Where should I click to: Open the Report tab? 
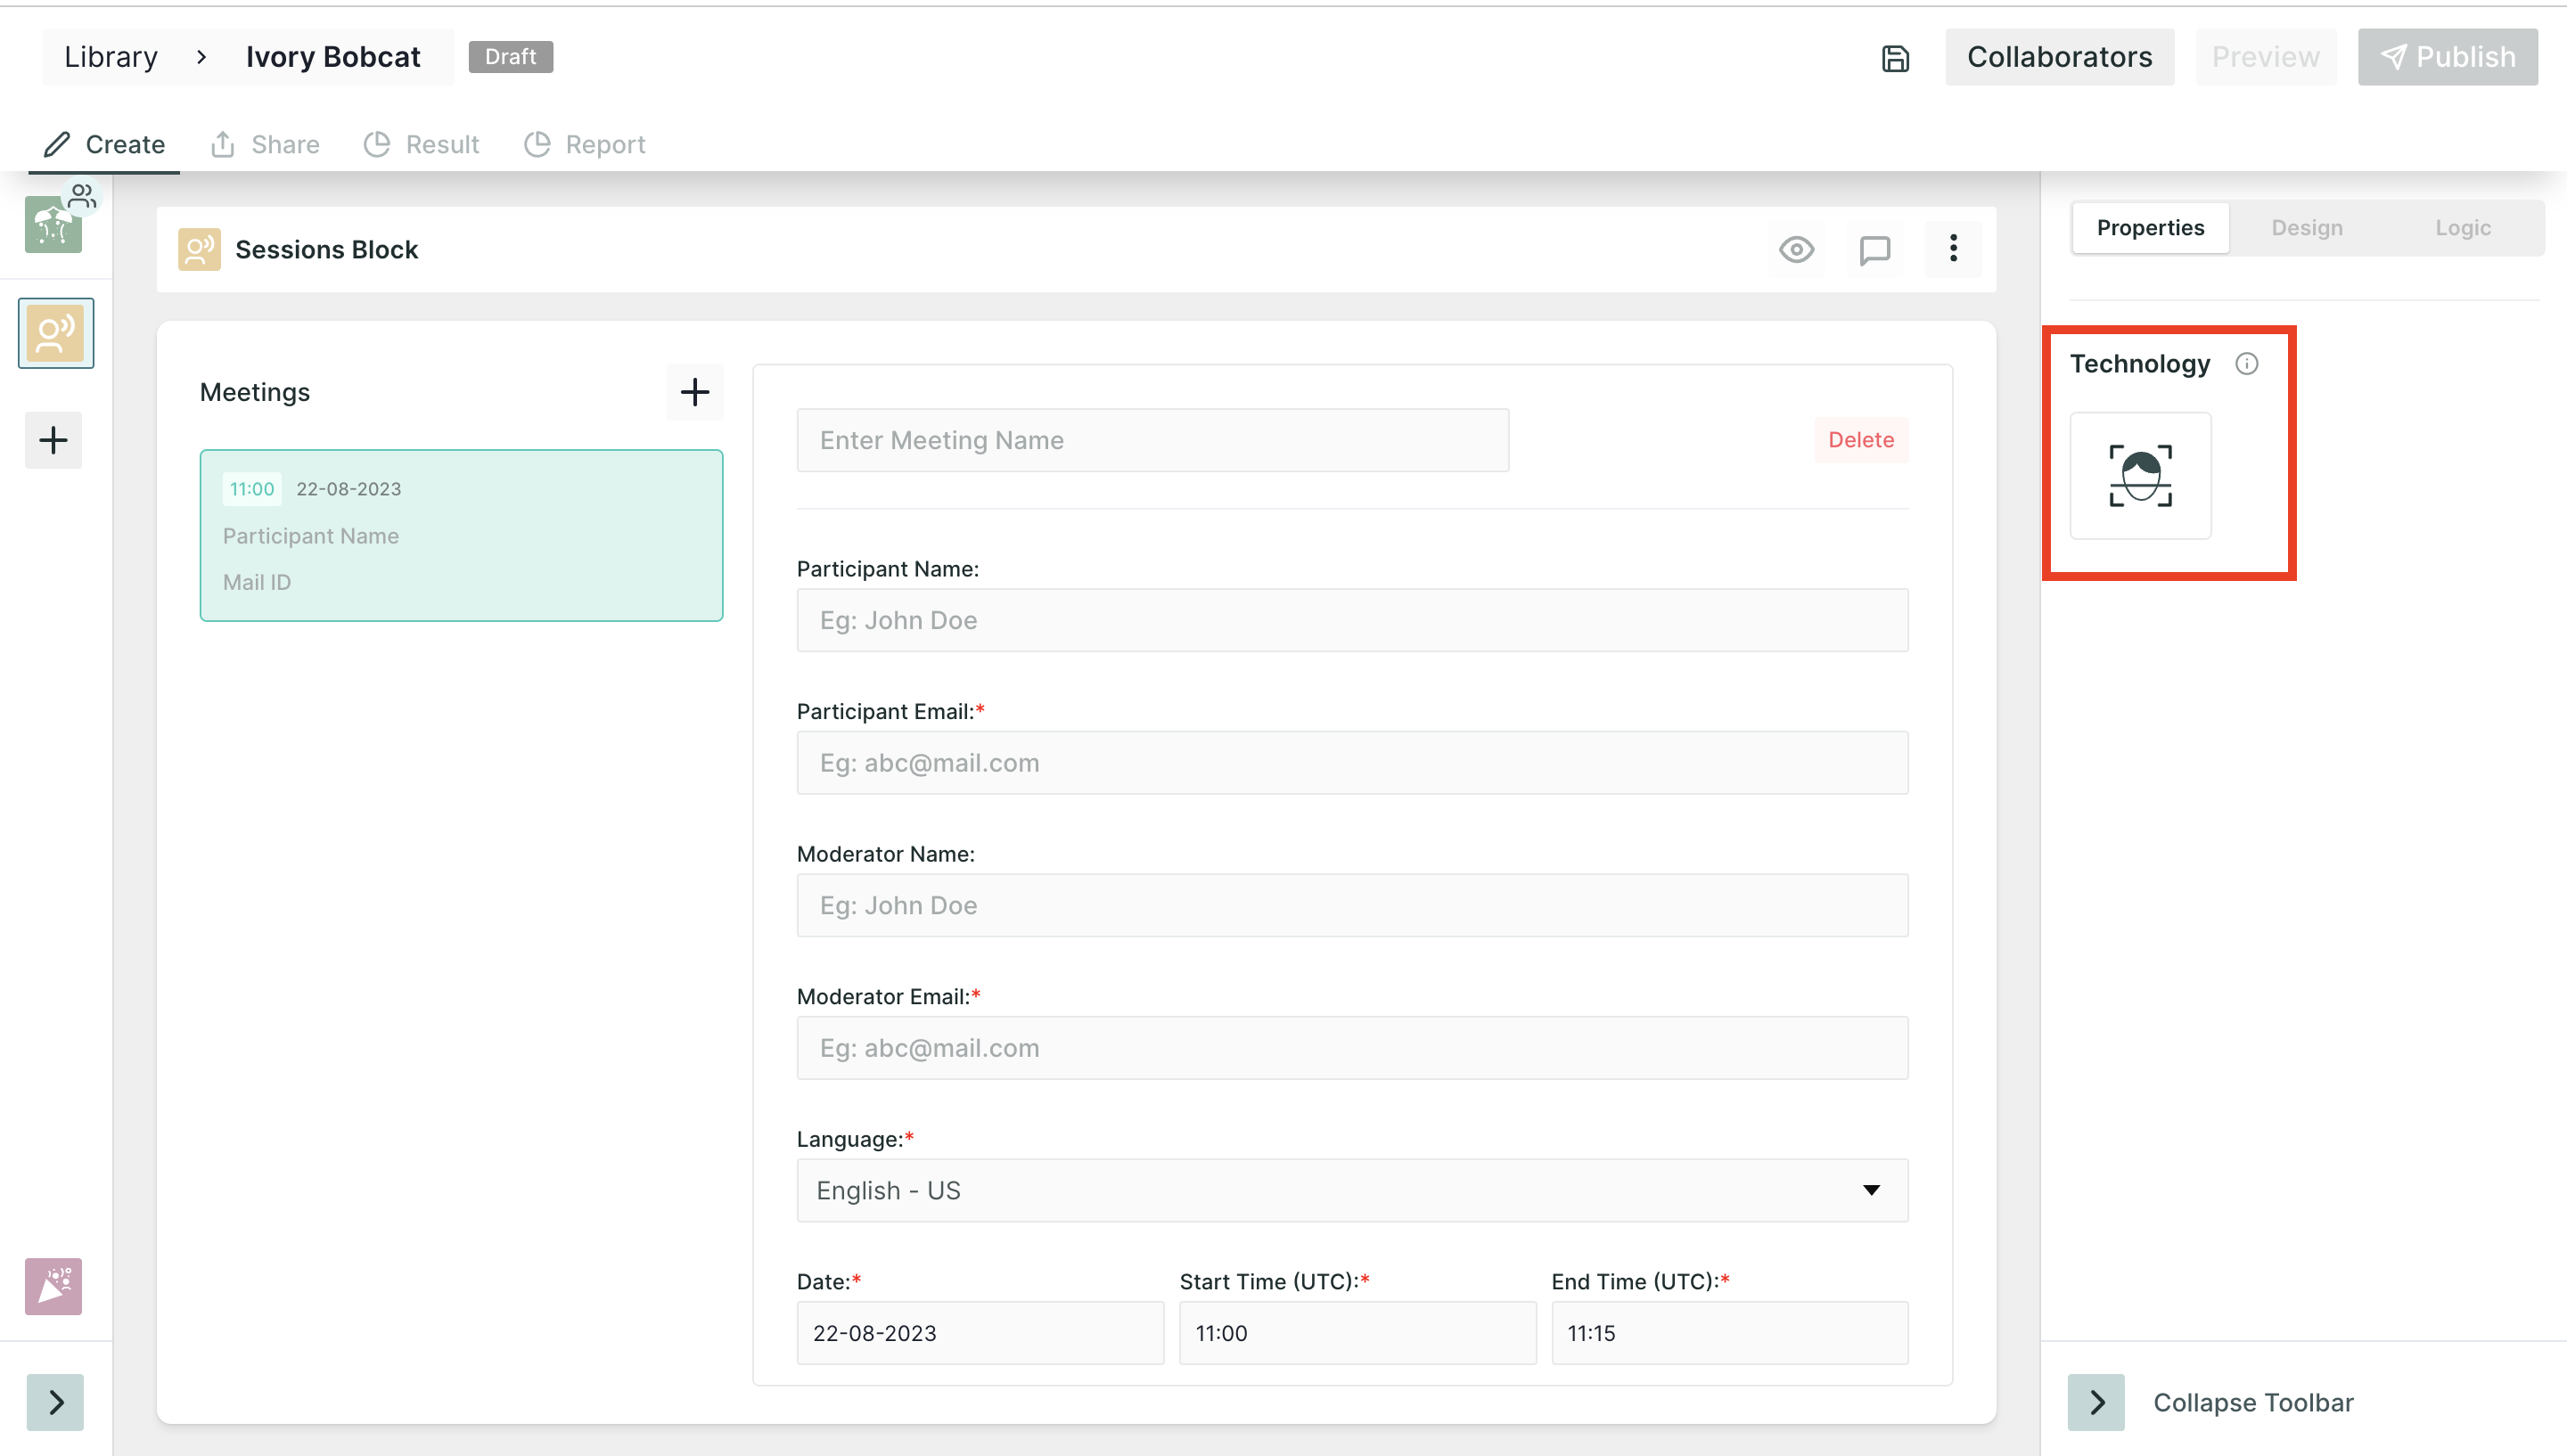coord(584,144)
